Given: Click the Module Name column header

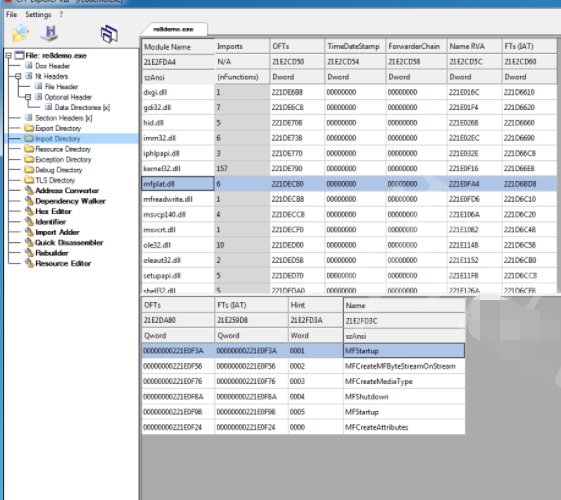Looking at the screenshot, I should click(x=178, y=46).
